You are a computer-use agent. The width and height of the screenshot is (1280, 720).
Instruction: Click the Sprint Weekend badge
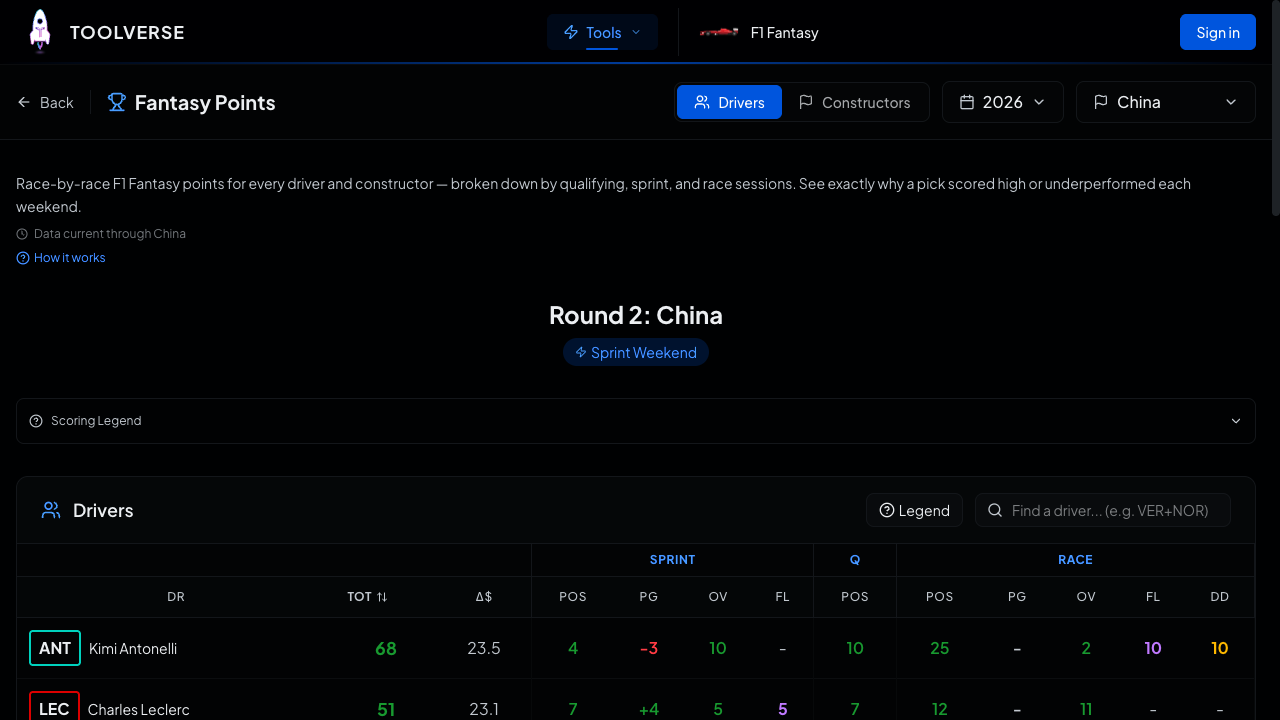pos(636,352)
